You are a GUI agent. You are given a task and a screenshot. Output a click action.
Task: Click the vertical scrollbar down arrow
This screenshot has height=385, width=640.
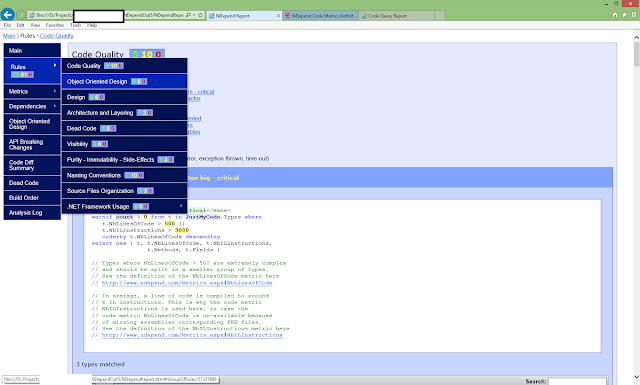636,377
